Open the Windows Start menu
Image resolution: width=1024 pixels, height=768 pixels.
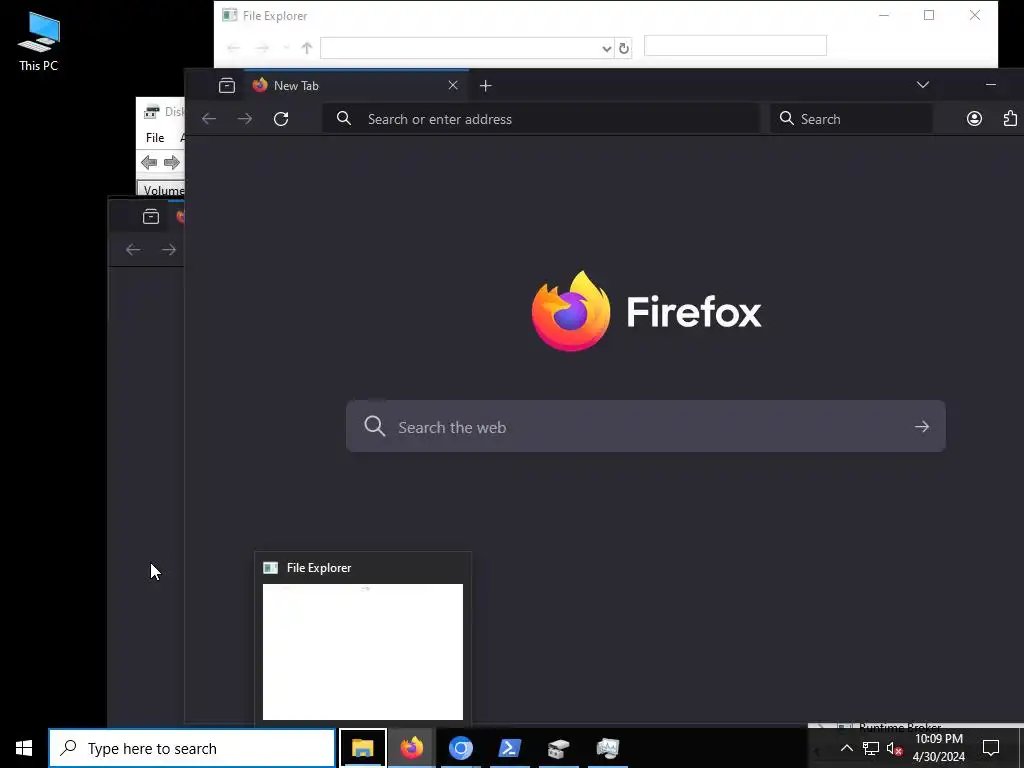tap(24, 748)
